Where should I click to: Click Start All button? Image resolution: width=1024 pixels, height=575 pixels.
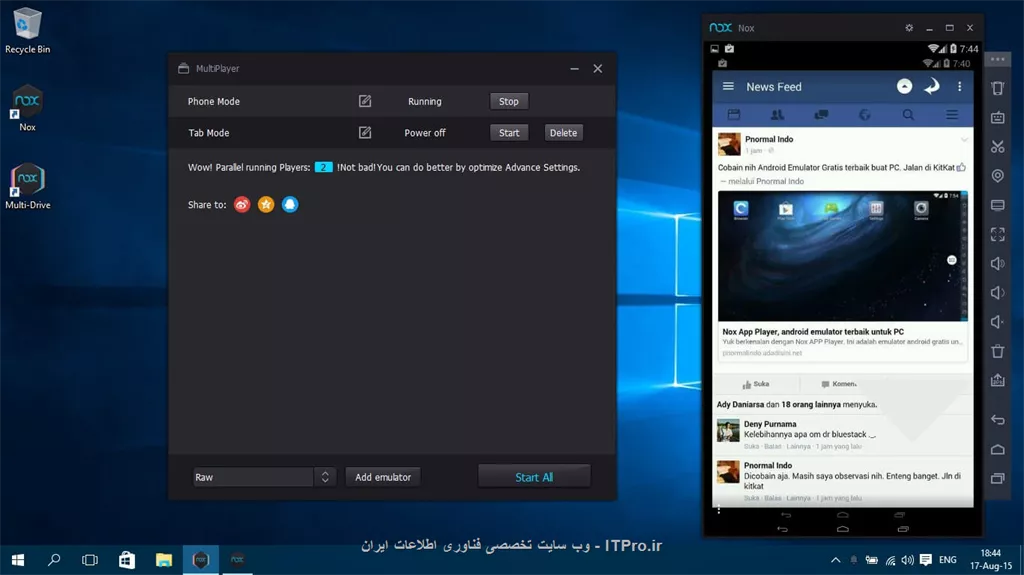534,477
